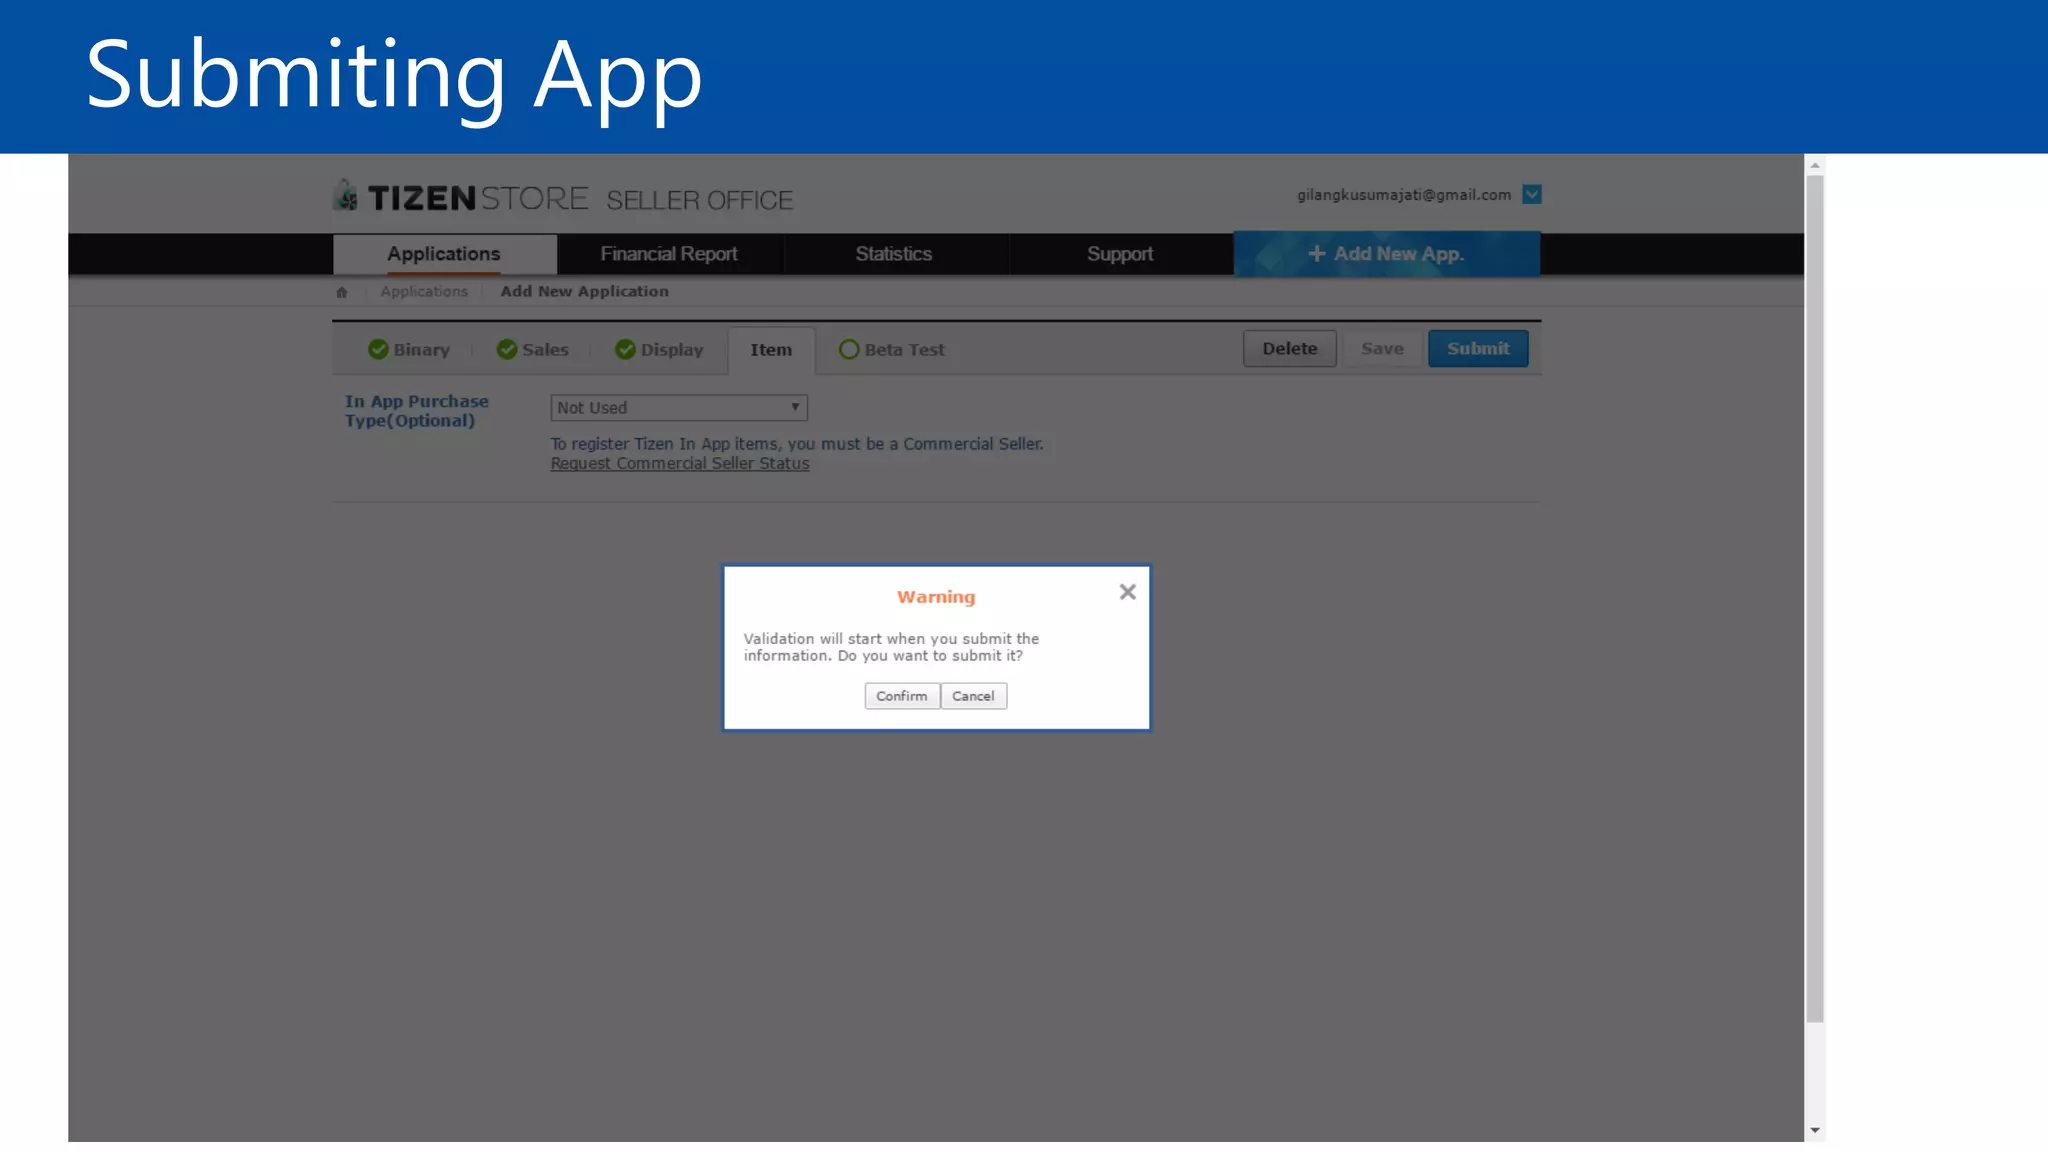Click the plus icon on Add New App
Screen dimensions: 2048x1152
[1317, 254]
